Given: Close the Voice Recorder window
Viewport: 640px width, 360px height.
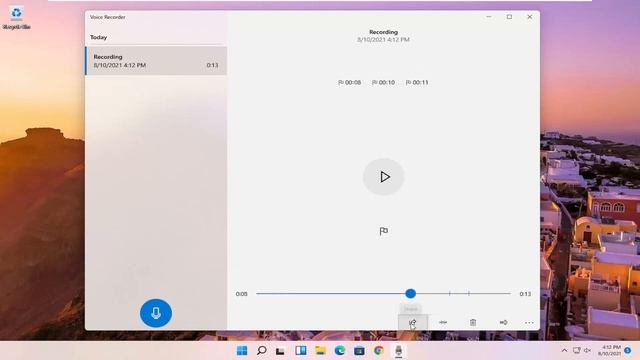Looking at the screenshot, I should (530, 17).
